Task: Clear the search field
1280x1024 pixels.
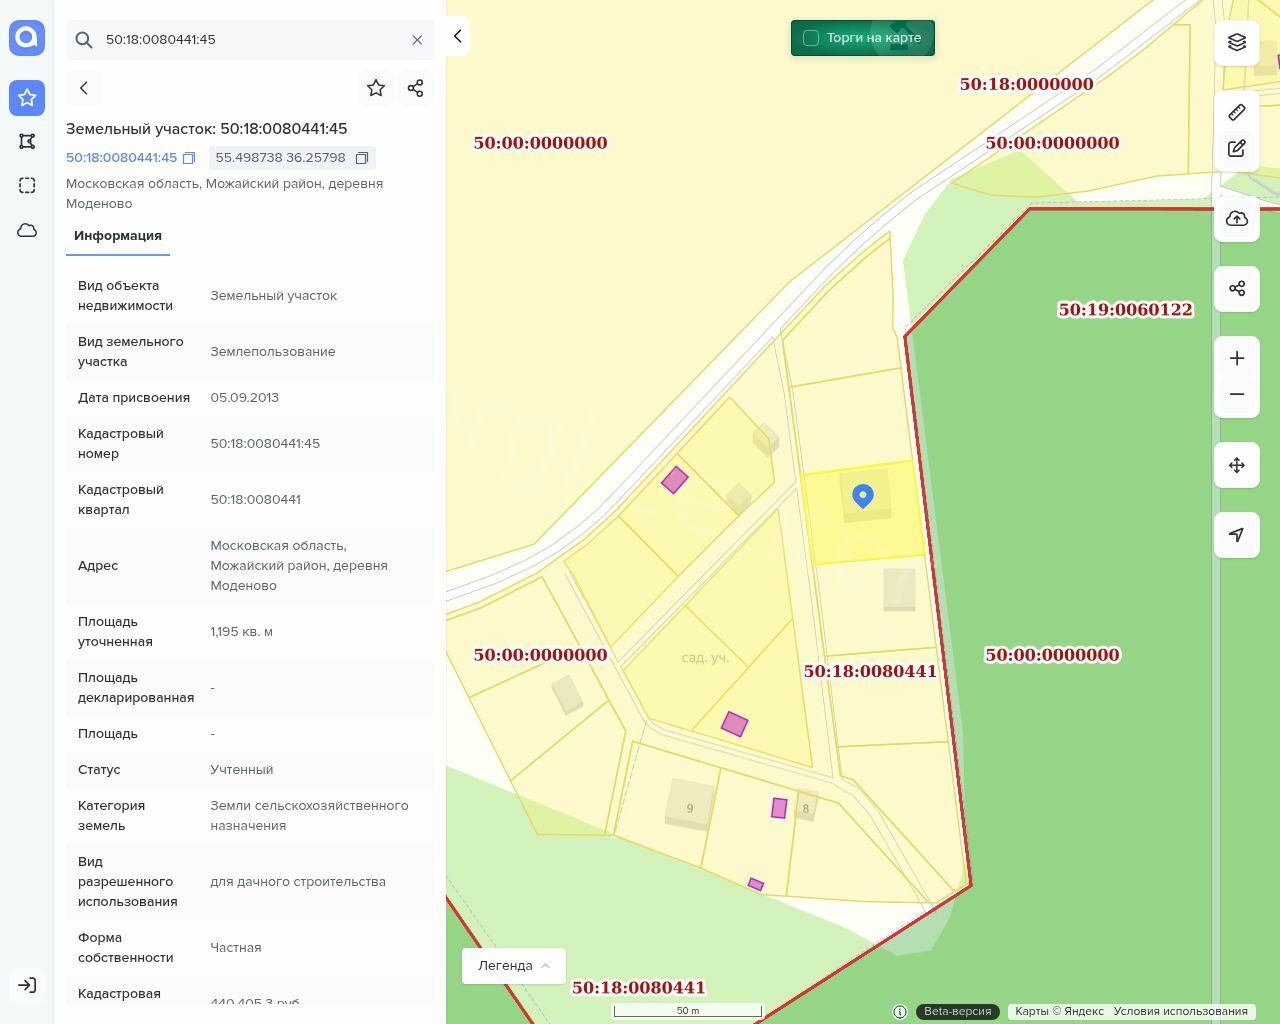Action: pyautogui.click(x=417, y=40)
